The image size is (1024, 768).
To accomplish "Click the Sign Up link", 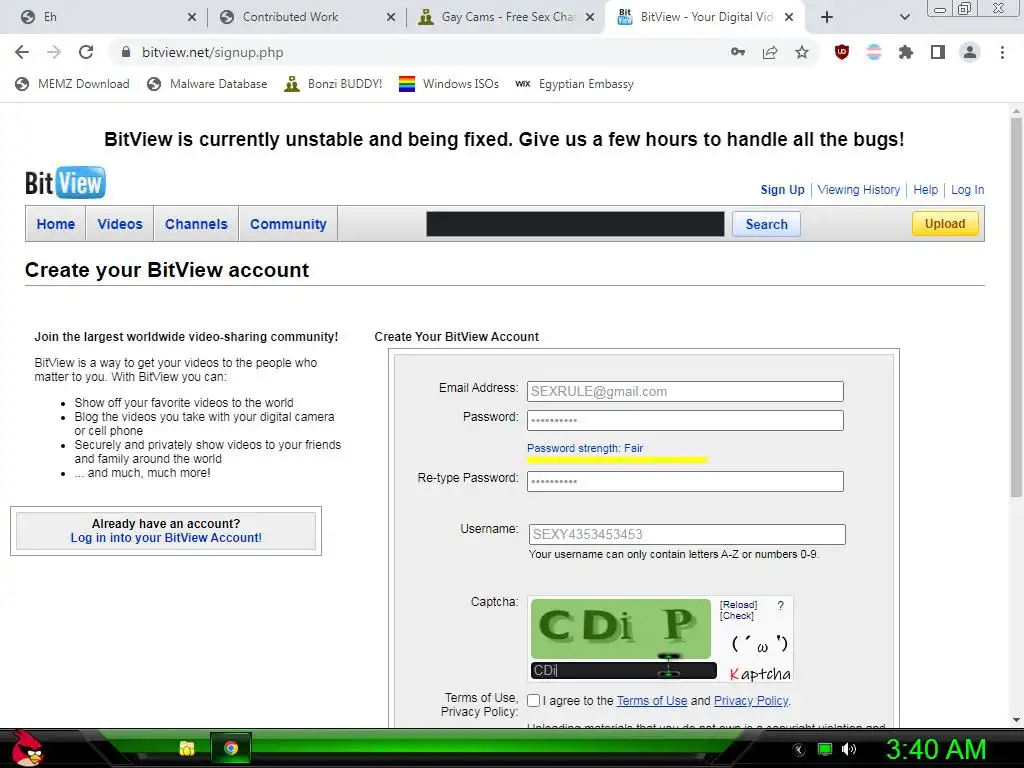I will click(x=782, y=189).
